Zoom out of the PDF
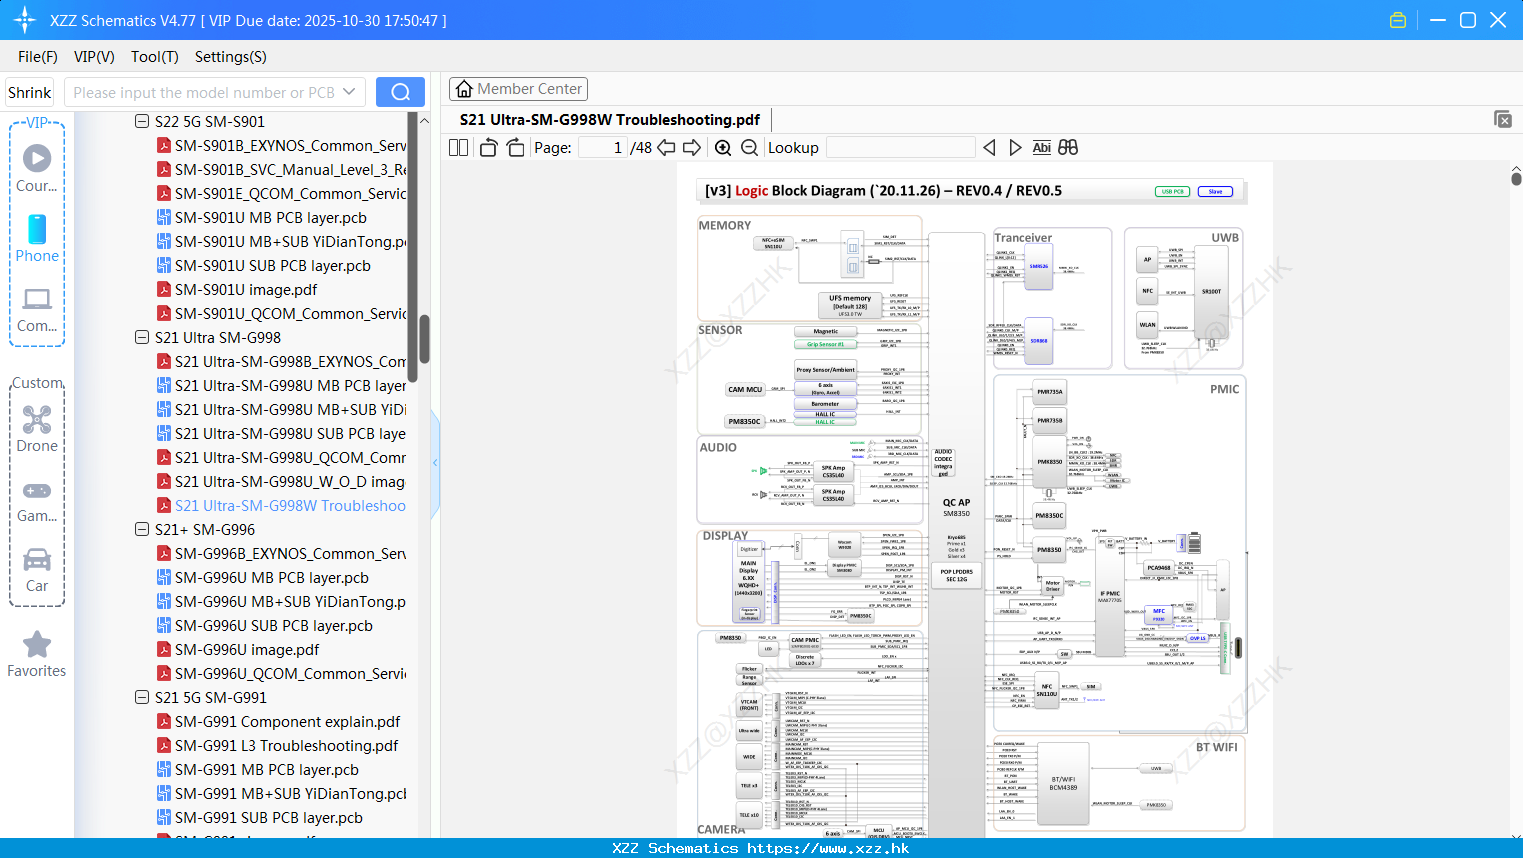Screen dimensions: 1523x858 point(749,147)
